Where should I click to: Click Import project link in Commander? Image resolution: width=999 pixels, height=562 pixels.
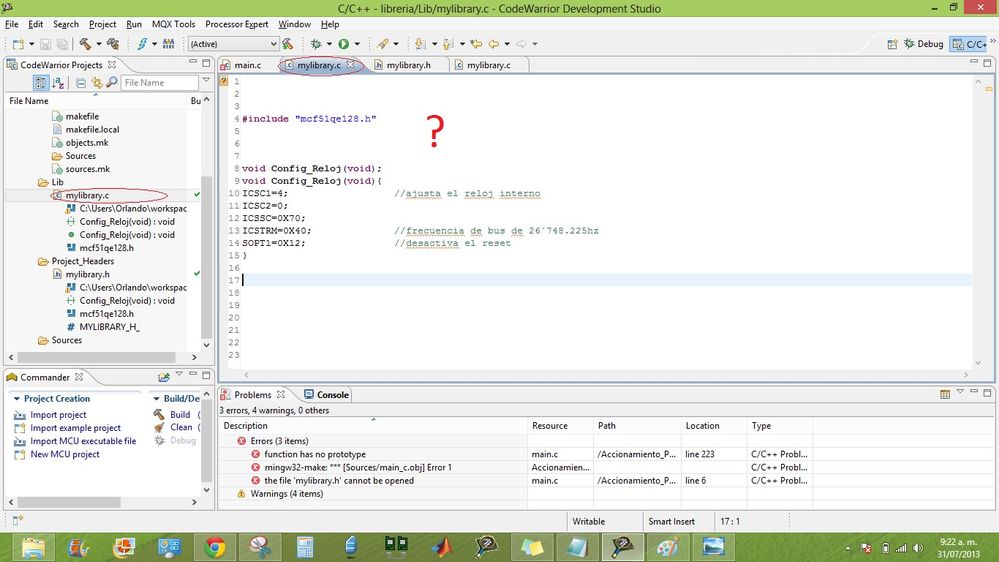tap(58, 415)
